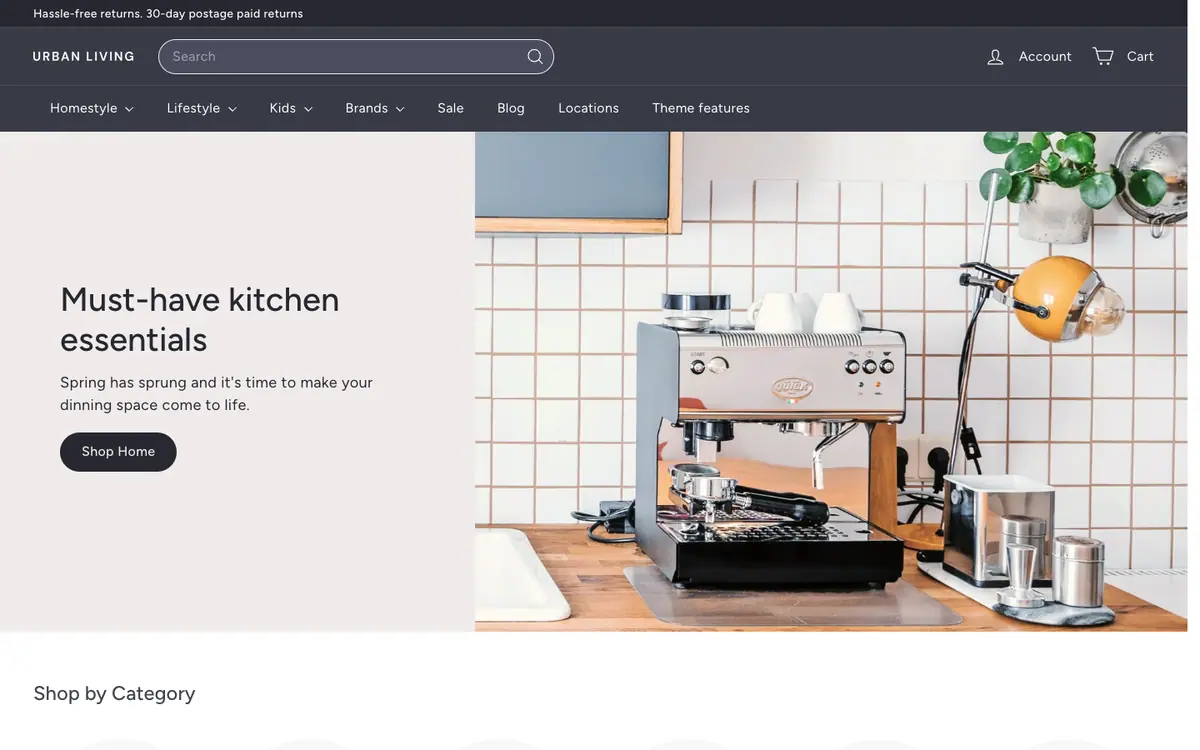Go to the Sale page

[x=451, y=108]
